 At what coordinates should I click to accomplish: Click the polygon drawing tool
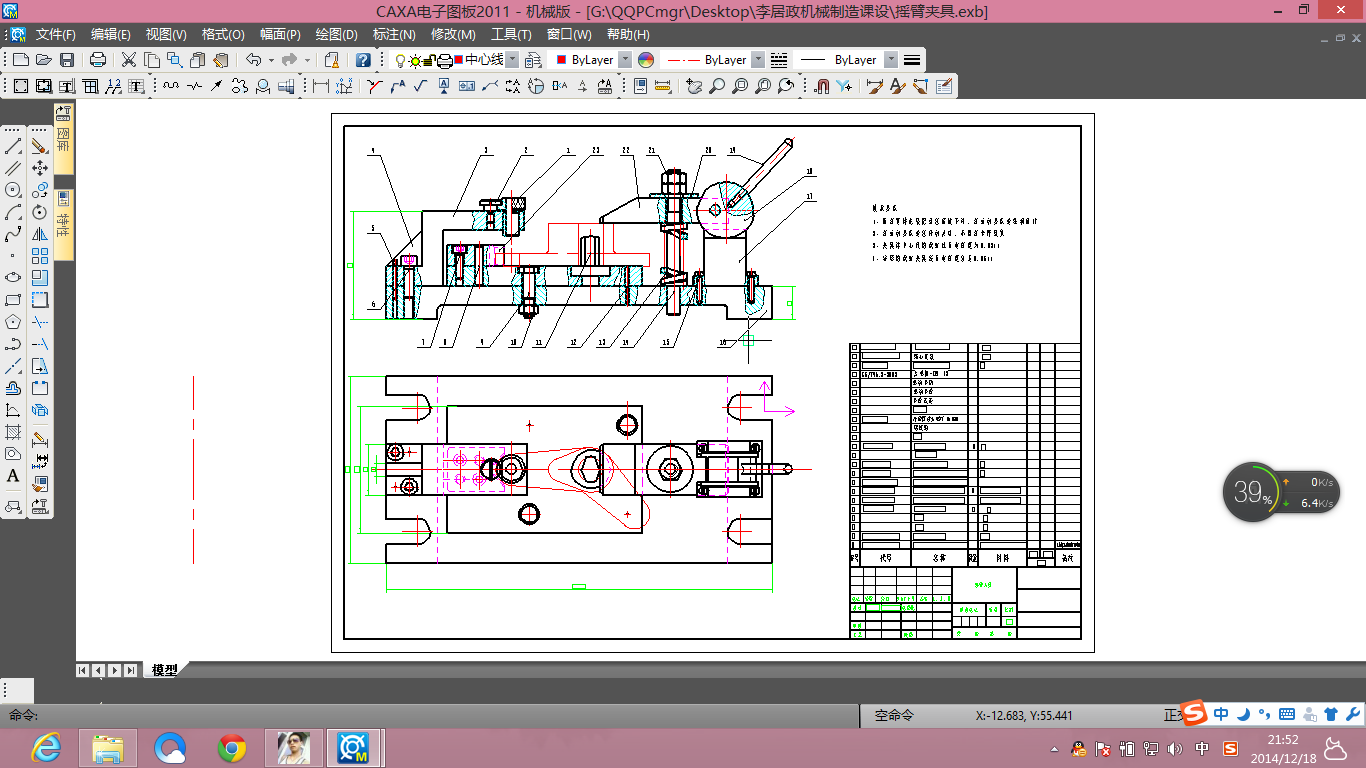(x=13, y=322)
